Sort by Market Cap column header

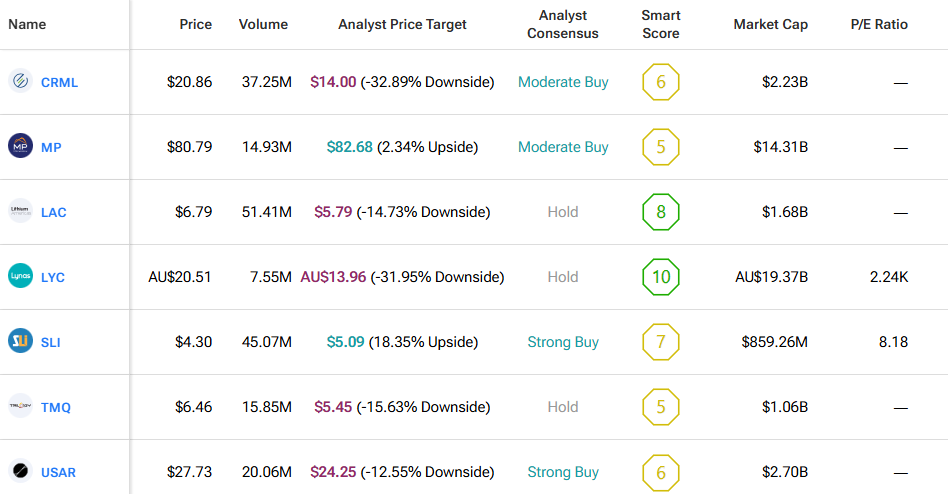point(770,24)
